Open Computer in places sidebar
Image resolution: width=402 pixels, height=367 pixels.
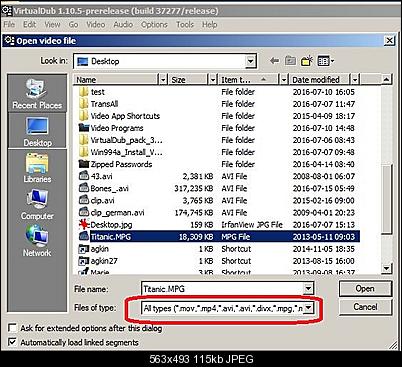coord(37,205)
